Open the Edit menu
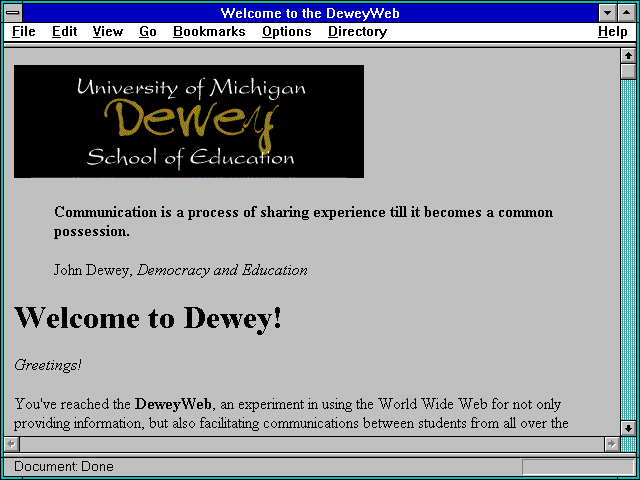Viewport: 640px width, 480px height. pyautogui.click(x=64, y=32)
